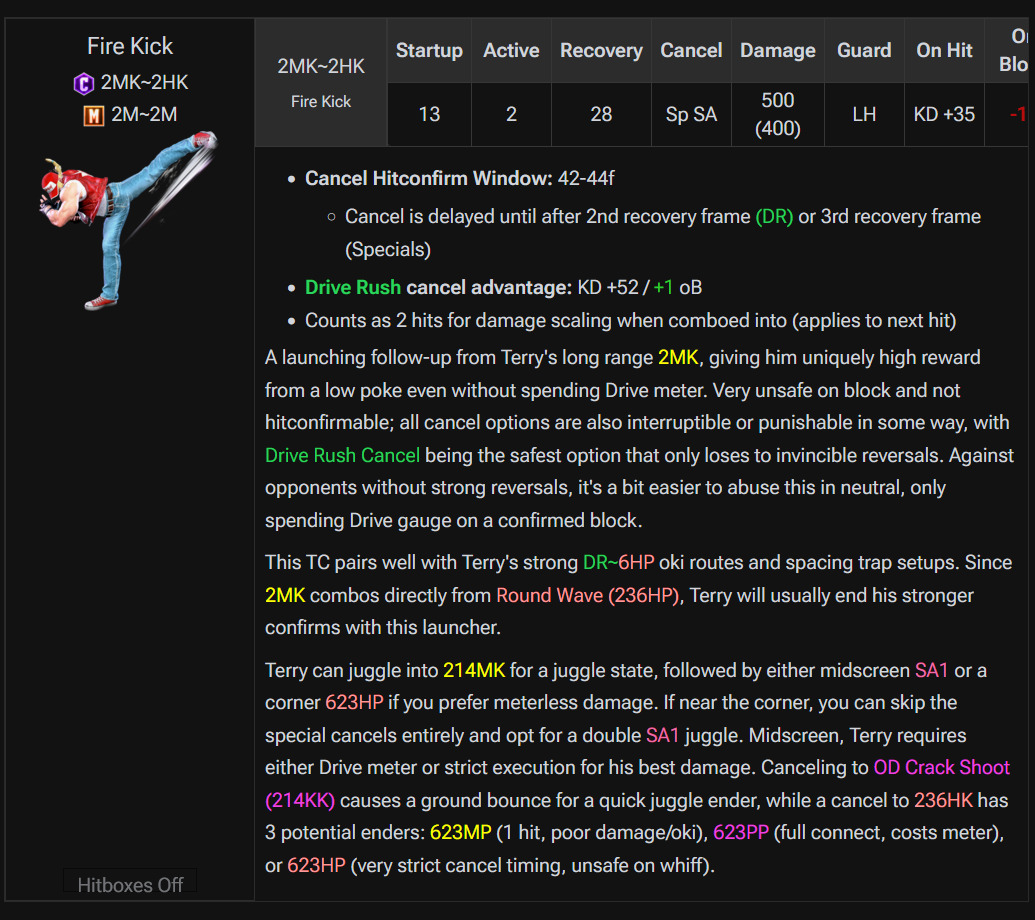Click the Cancel column header
The image size is (1035, 920).
tap(691, 51)
